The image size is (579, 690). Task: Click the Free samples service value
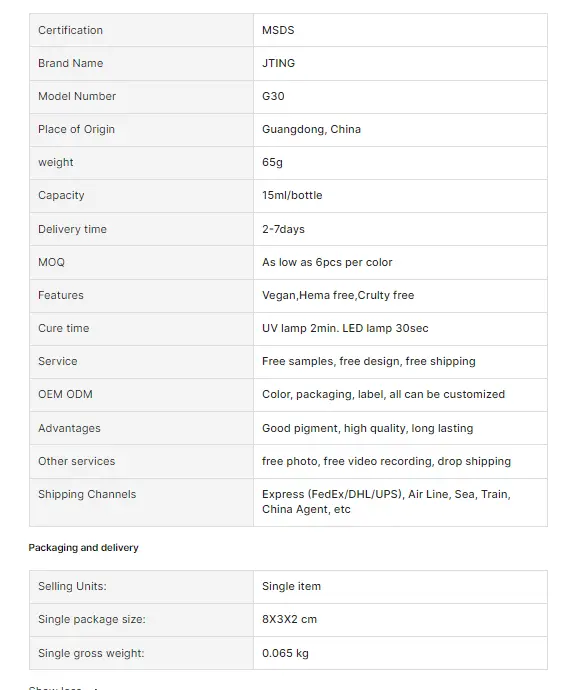(x=369, y=361)
